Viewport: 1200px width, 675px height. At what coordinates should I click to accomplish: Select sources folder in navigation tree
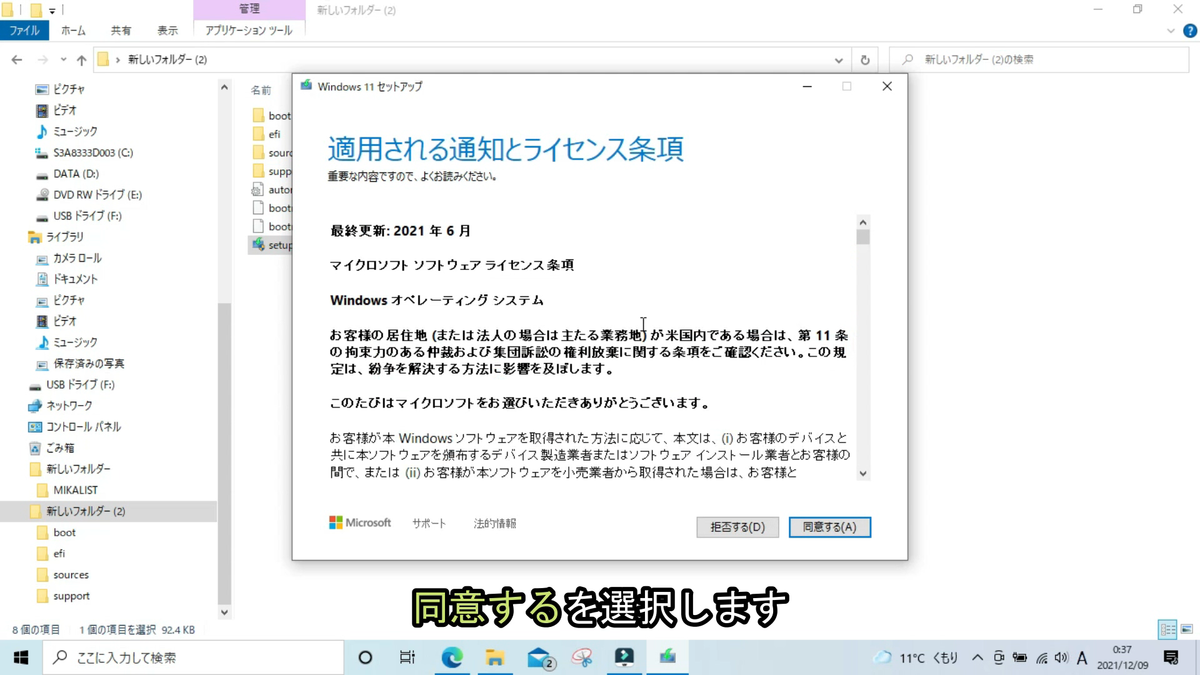point(71,575)
